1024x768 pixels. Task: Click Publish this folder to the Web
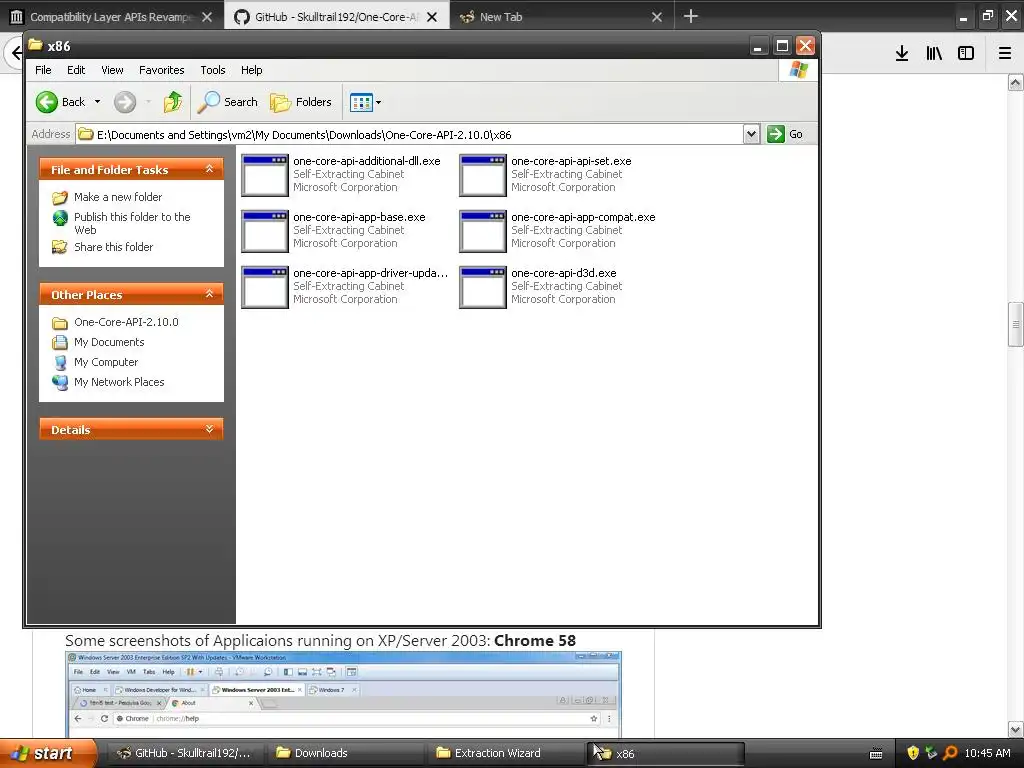[132, 223]
